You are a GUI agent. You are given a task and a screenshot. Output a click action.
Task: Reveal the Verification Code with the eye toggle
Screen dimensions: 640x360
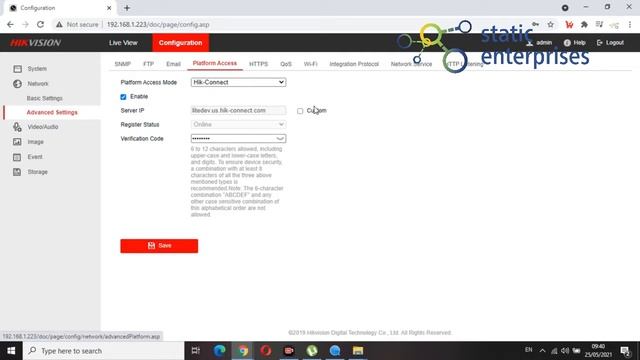click(280, 139)
